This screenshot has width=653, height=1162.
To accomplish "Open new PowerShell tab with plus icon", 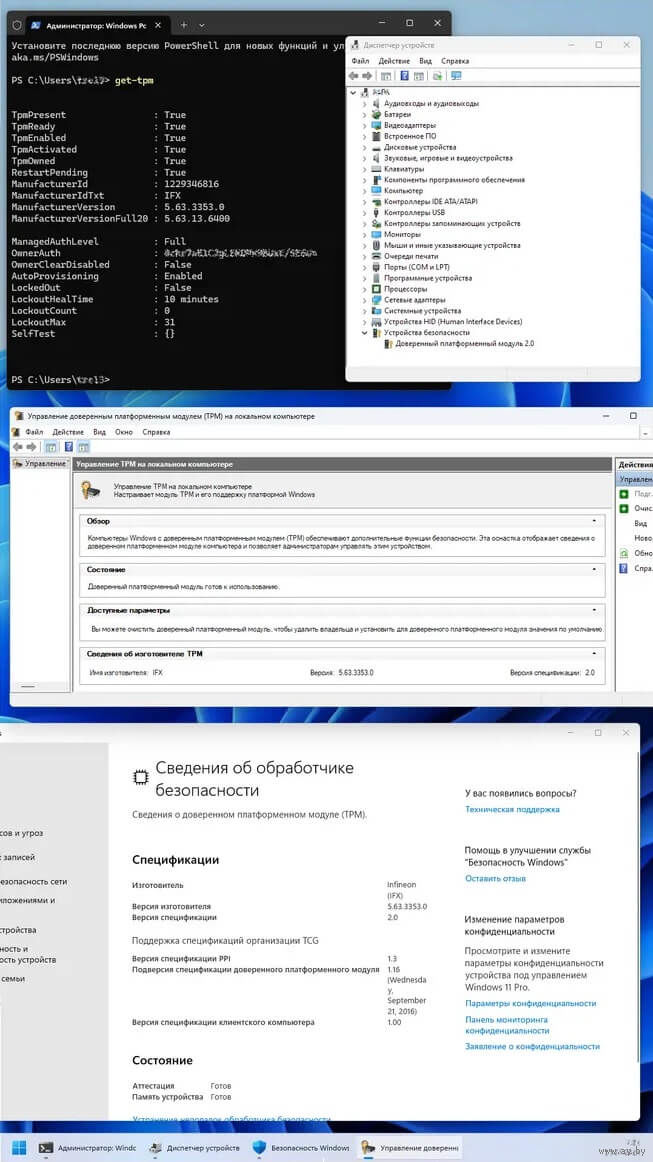I will click(183, 23).
